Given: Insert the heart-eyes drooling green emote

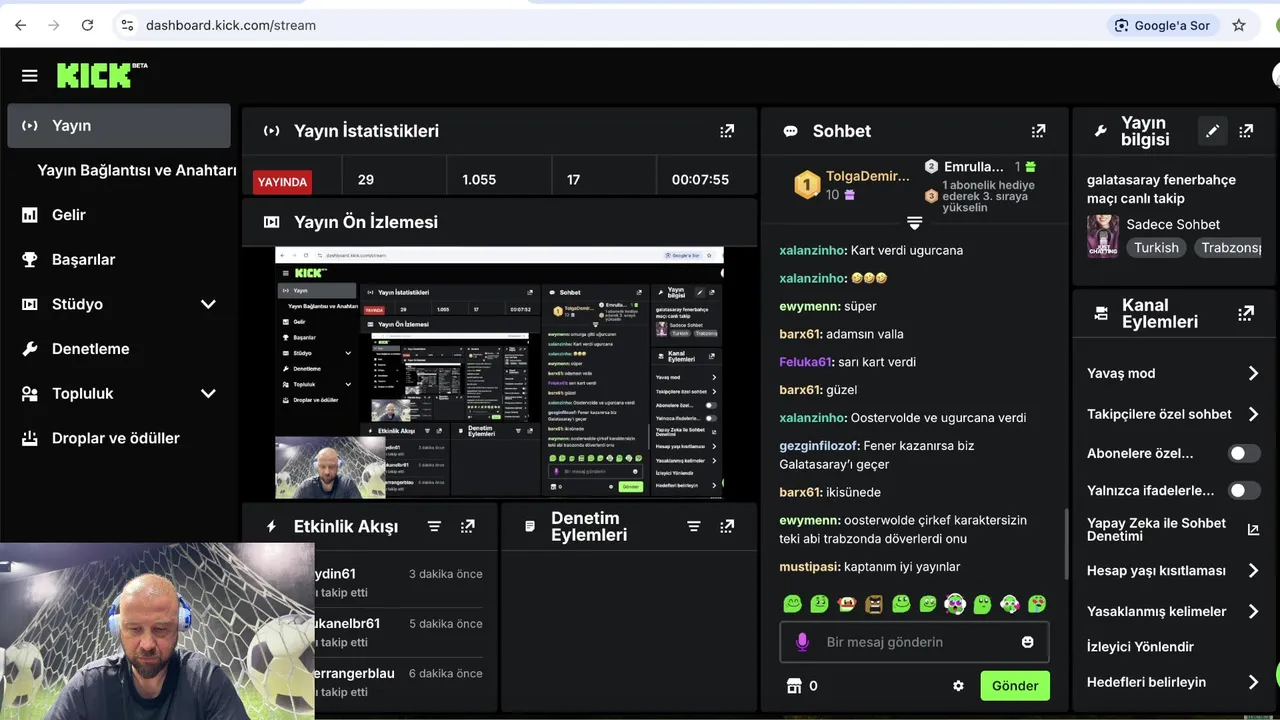Looking at the screenshot, I should [x=1037, y=604].
